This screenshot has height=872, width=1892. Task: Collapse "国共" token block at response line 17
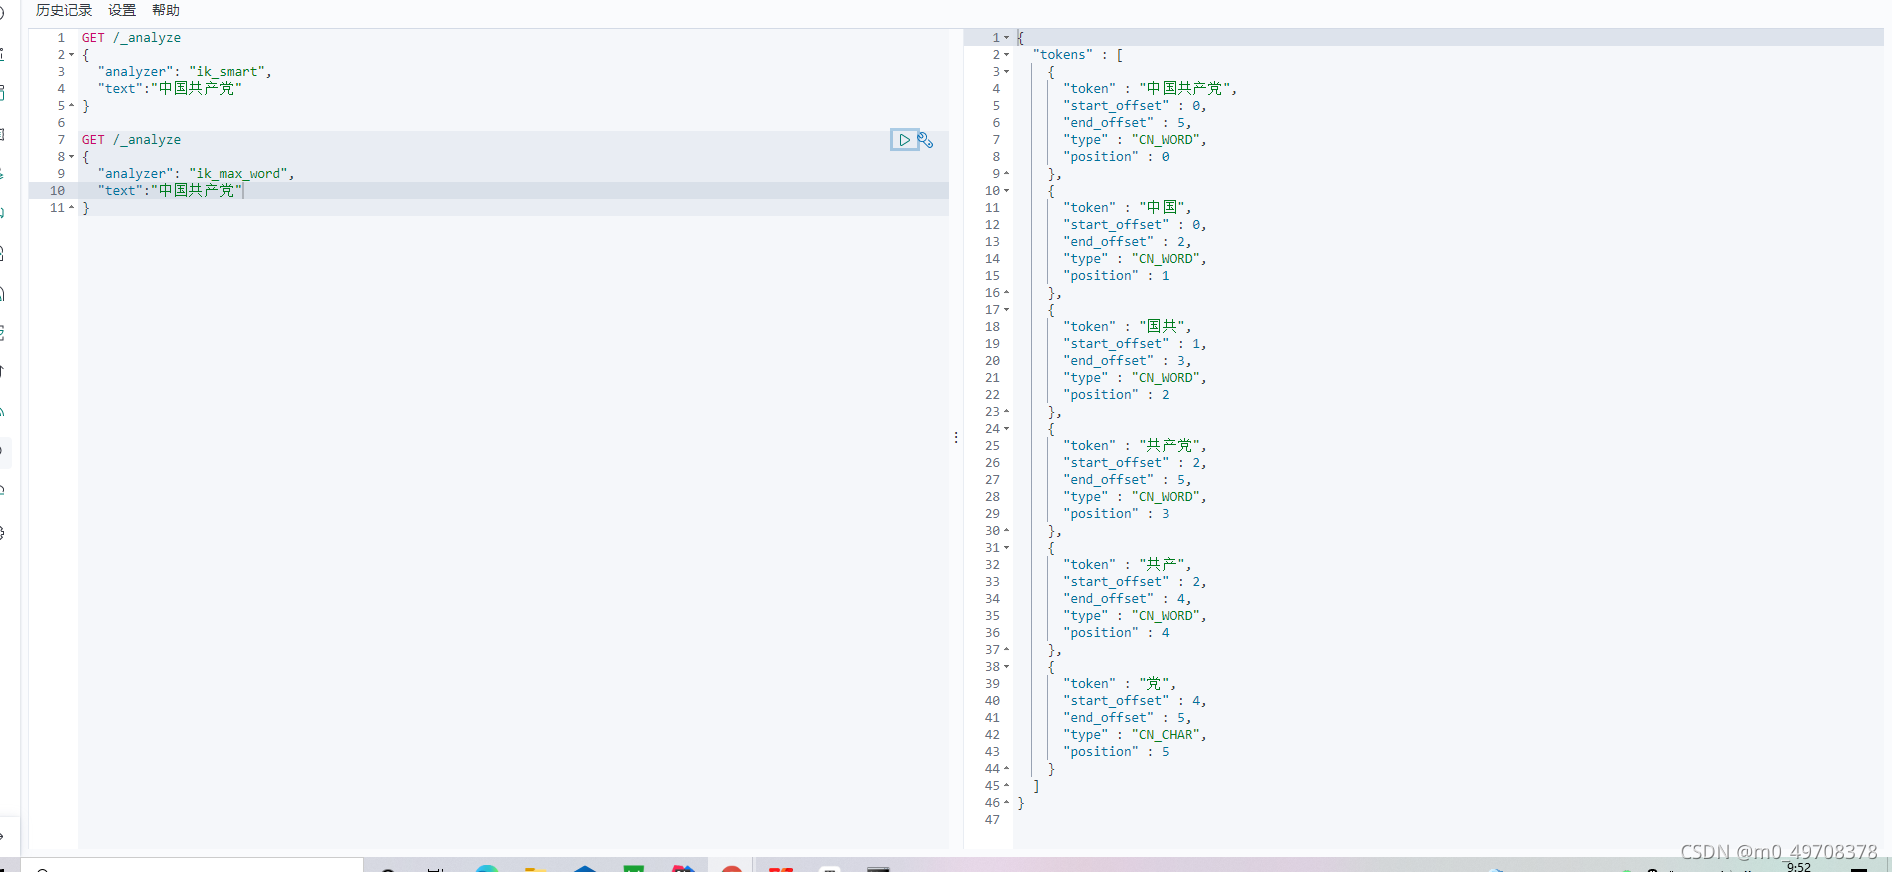click(x=1007, y=310)
